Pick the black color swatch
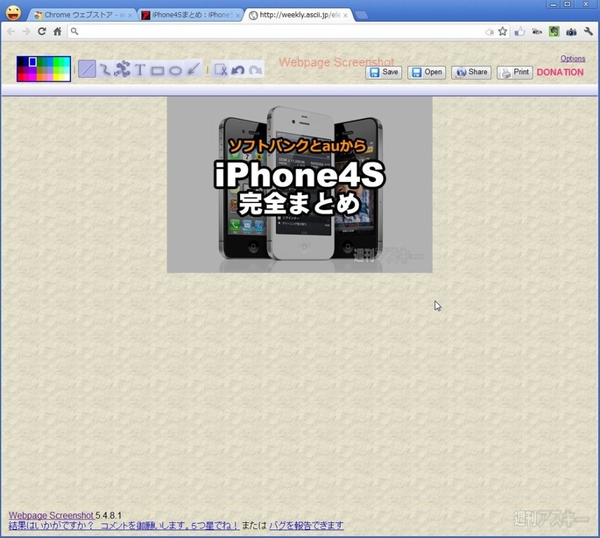Viewport: 600px width, 538px height. tap(20, 60)
